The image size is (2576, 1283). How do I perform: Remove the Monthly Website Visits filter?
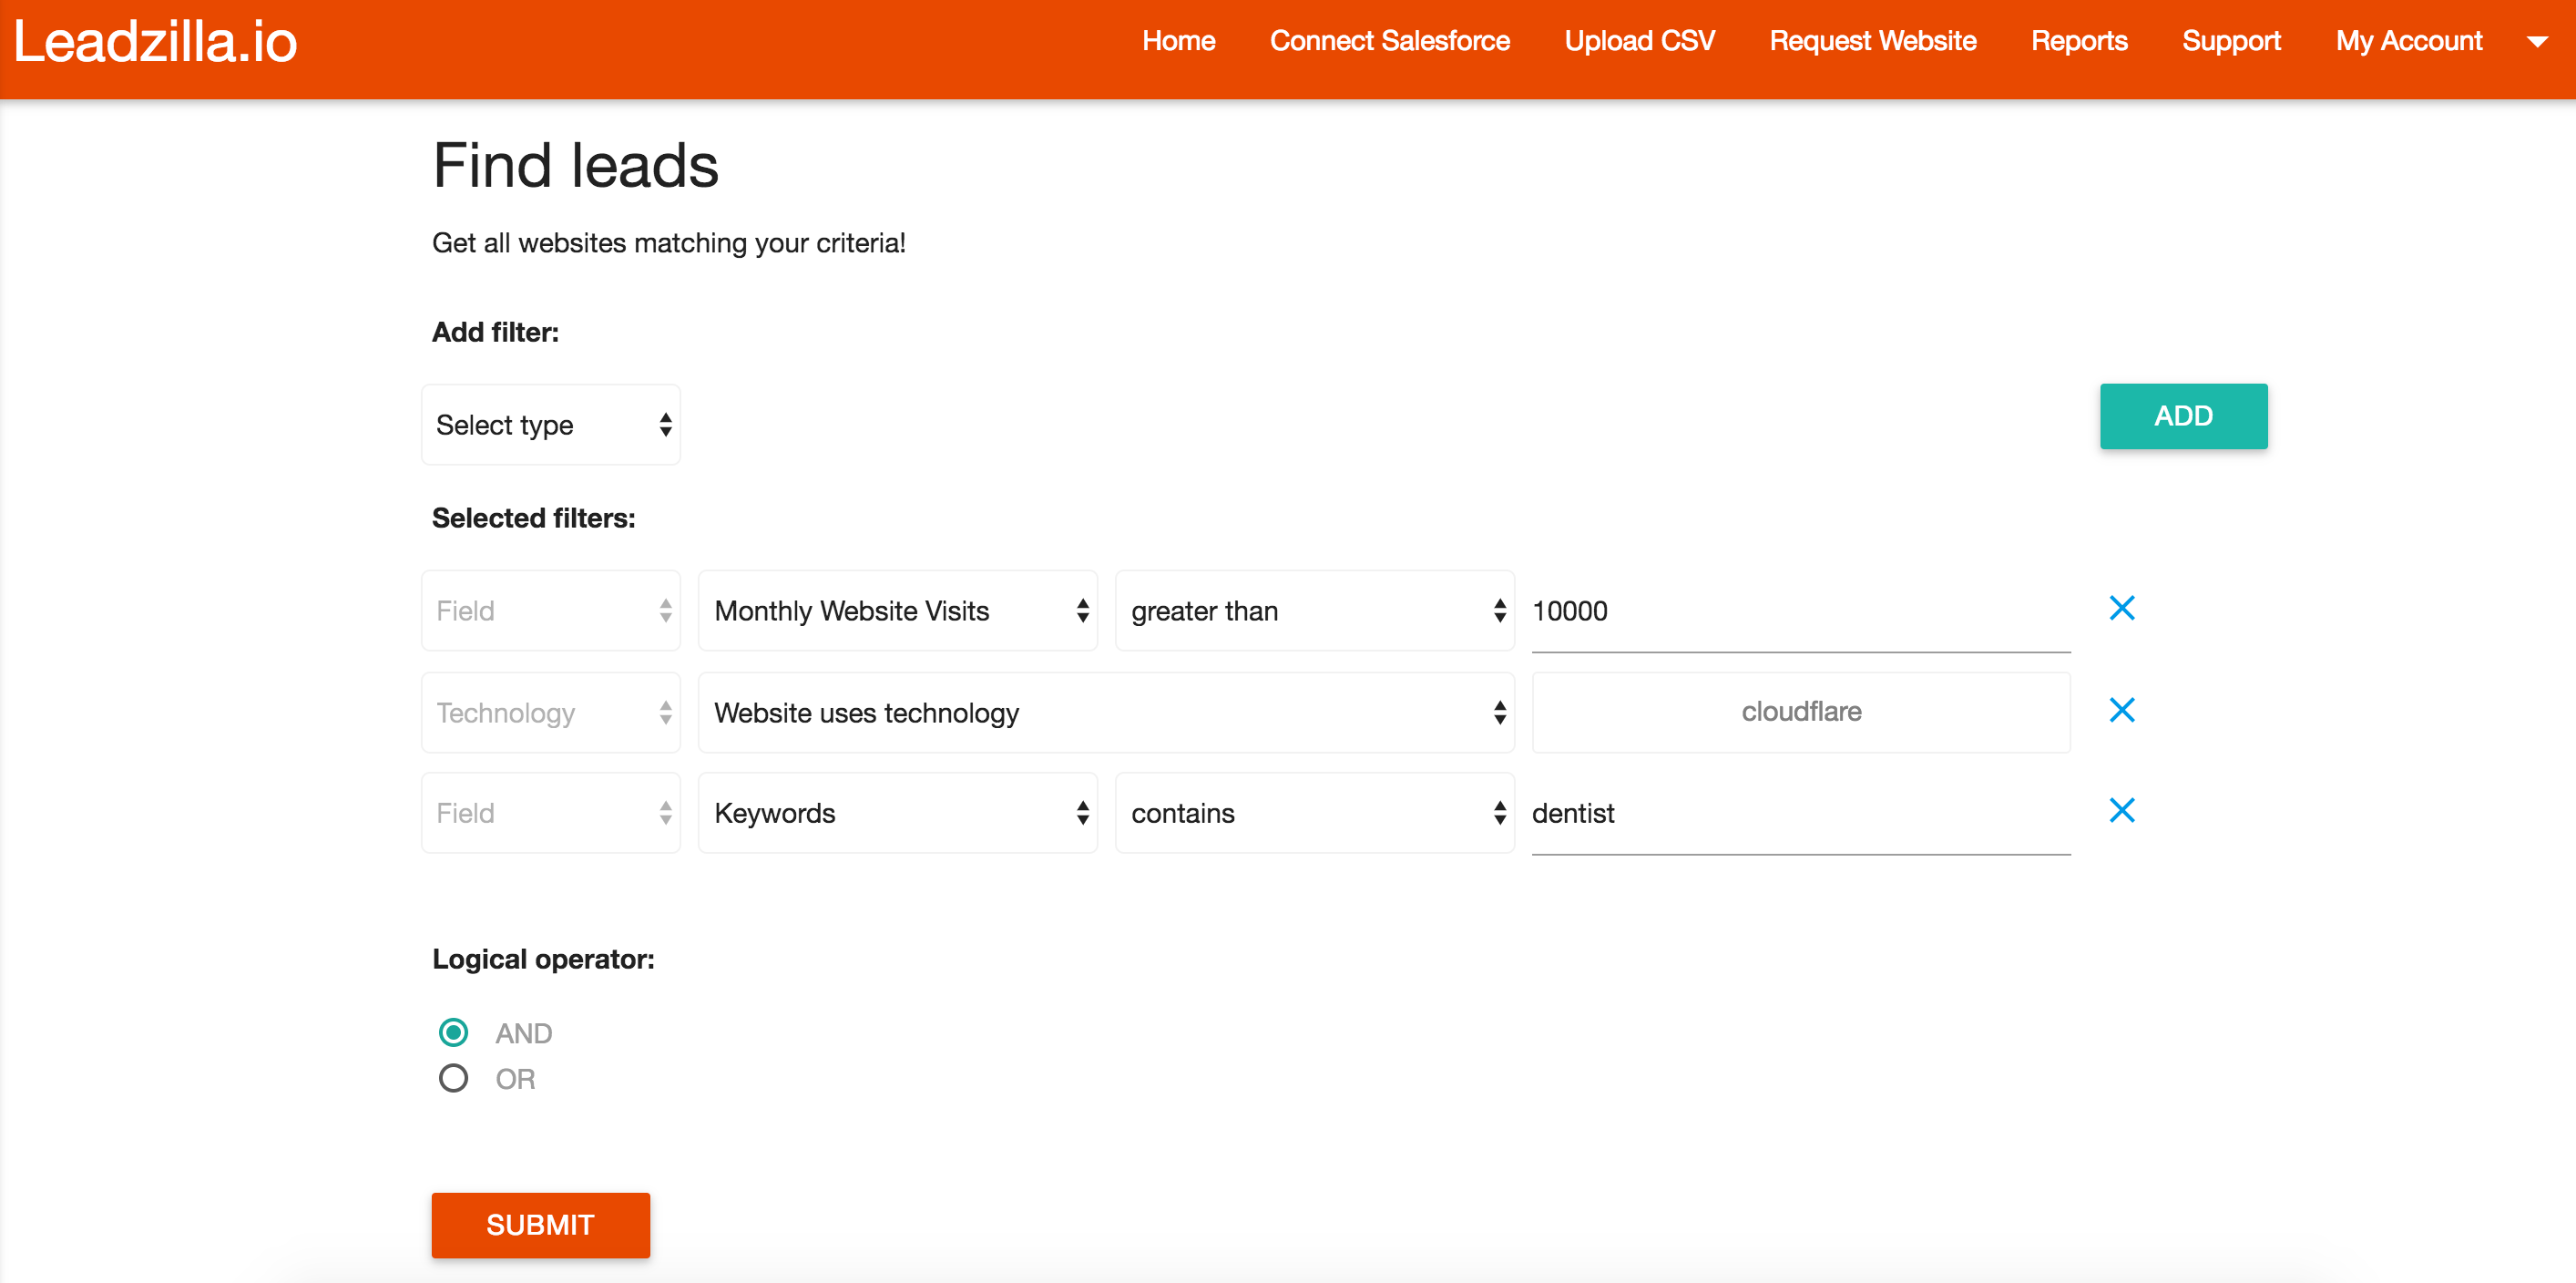(2123, 608)
